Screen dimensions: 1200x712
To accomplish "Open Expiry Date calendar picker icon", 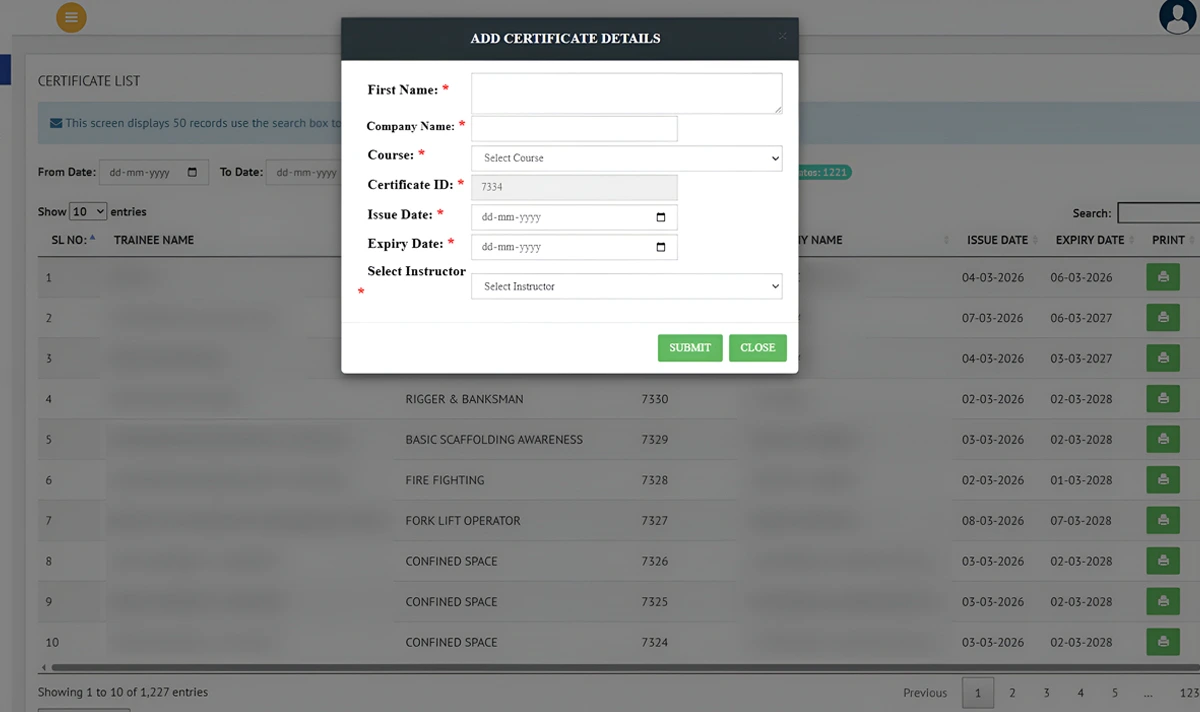I will [660, 247].
